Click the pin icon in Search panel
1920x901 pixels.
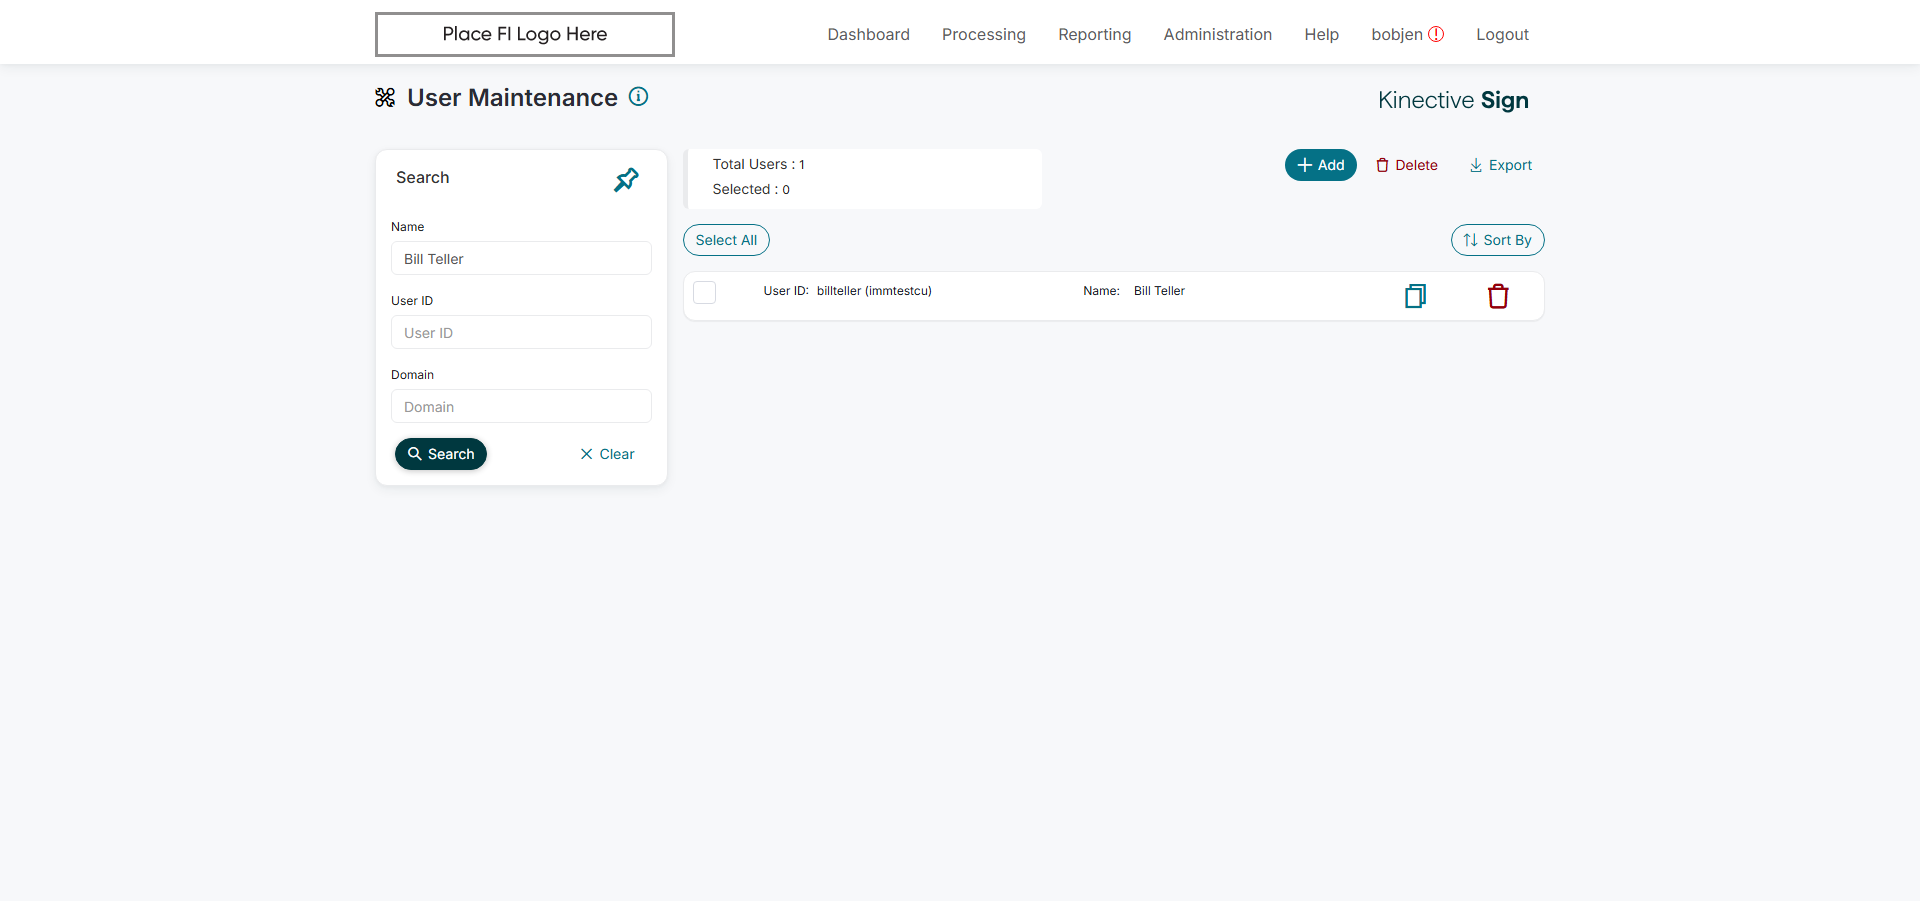[626, 180]
